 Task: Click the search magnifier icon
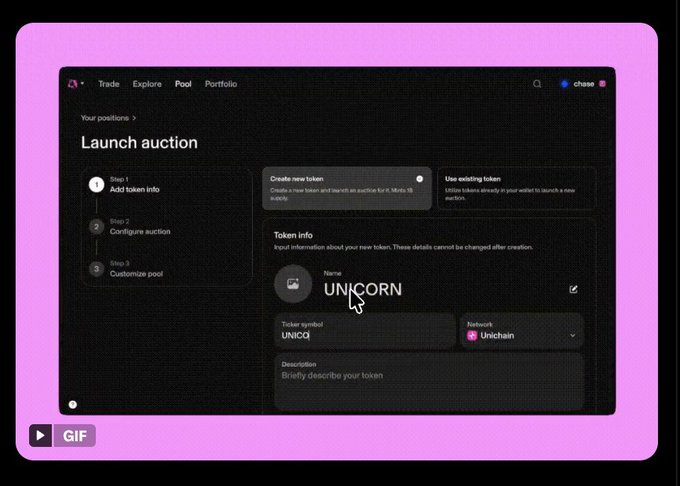(x=537, y=84)
